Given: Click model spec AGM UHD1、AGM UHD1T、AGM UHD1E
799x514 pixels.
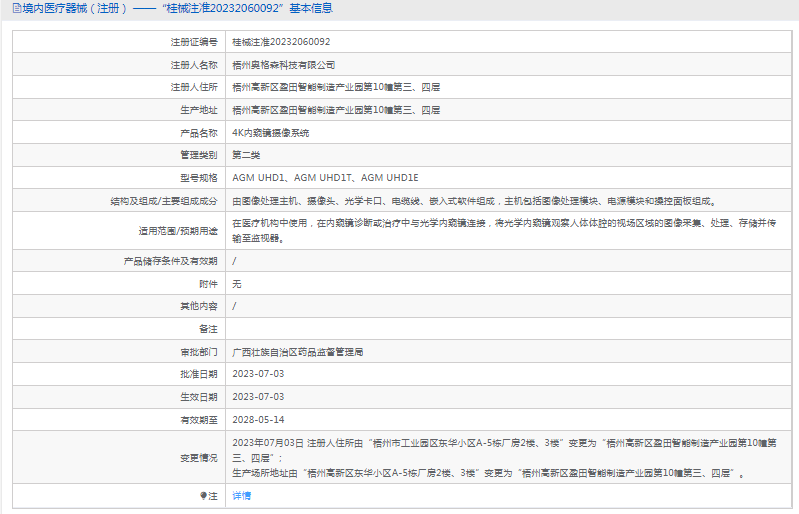Looking at the screenshot, I should [x=325, y=178].
